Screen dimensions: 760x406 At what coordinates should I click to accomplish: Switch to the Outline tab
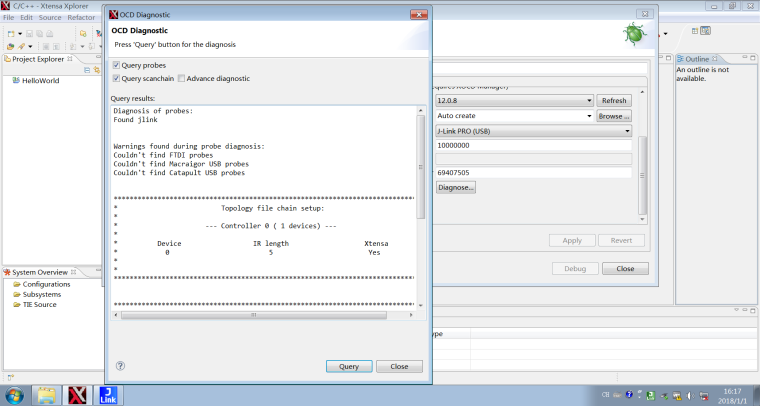pos(697,59)
